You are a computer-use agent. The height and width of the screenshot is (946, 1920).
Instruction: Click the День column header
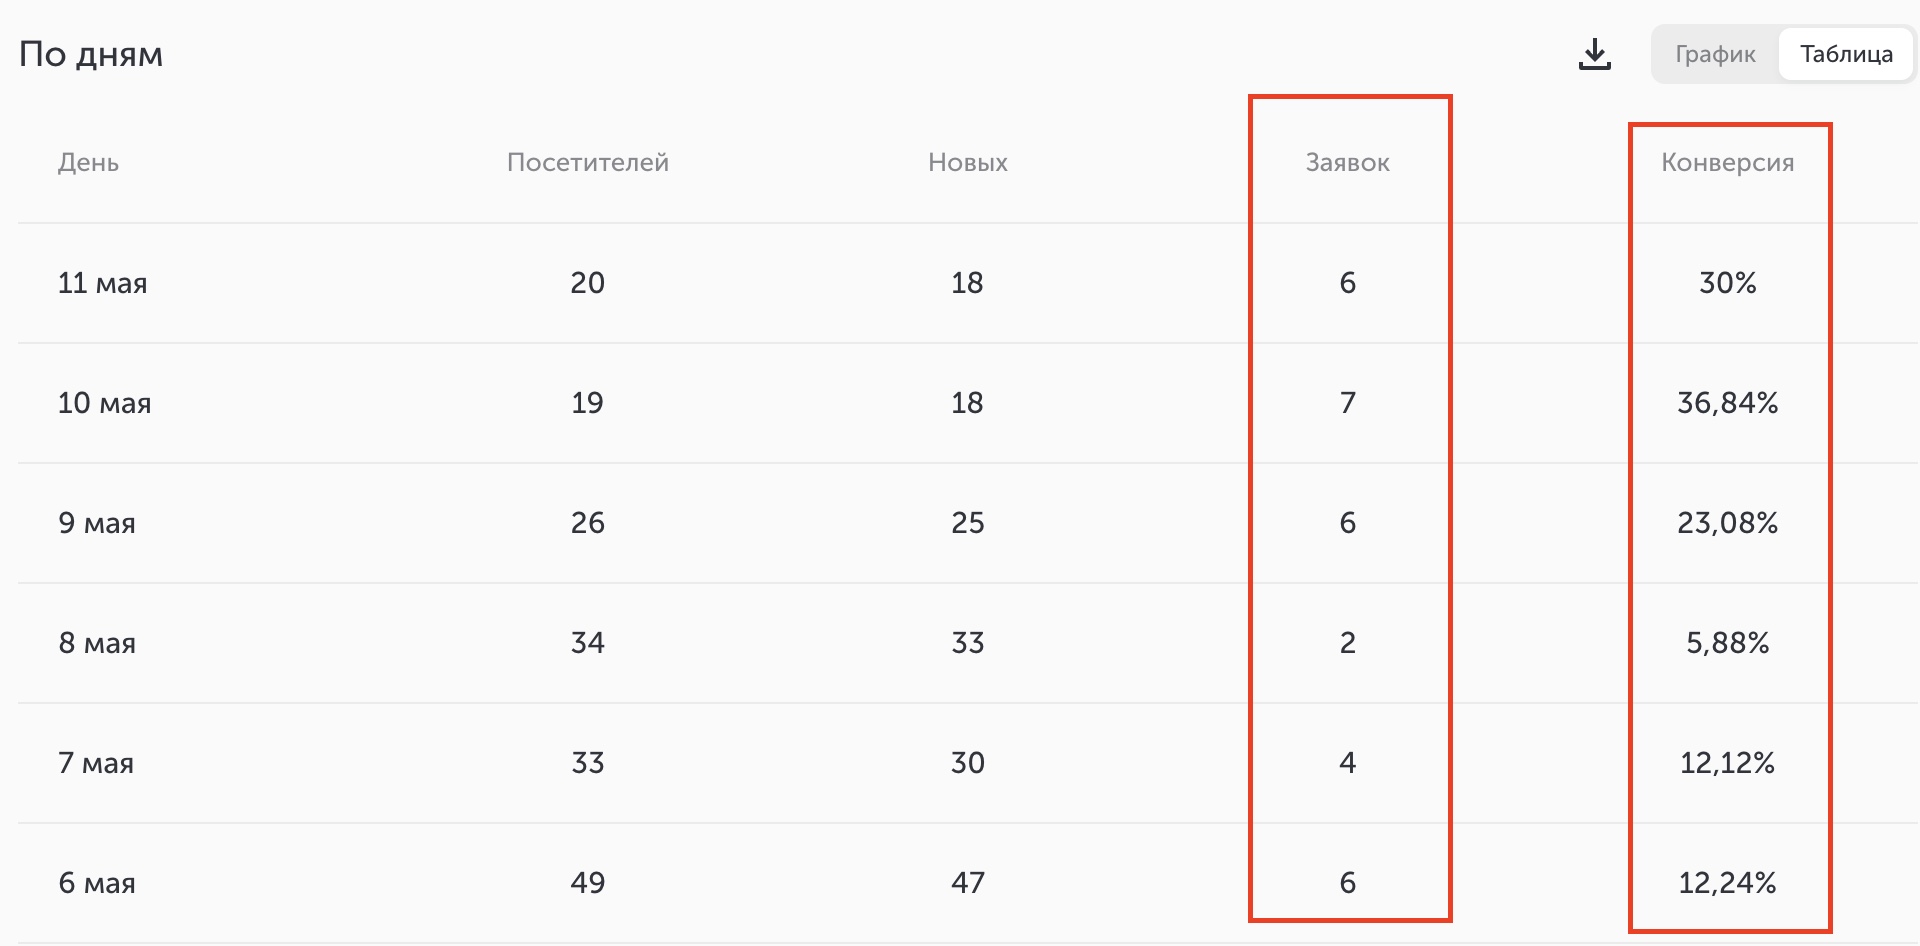click(x=88, y=162)
